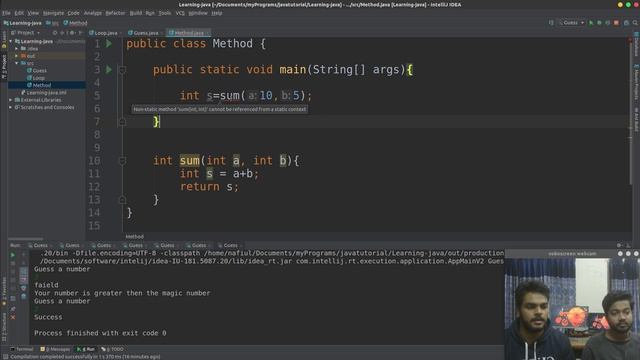Expand Scratches and Consoles node
The image size is (640, 360).
pos(11,107)
